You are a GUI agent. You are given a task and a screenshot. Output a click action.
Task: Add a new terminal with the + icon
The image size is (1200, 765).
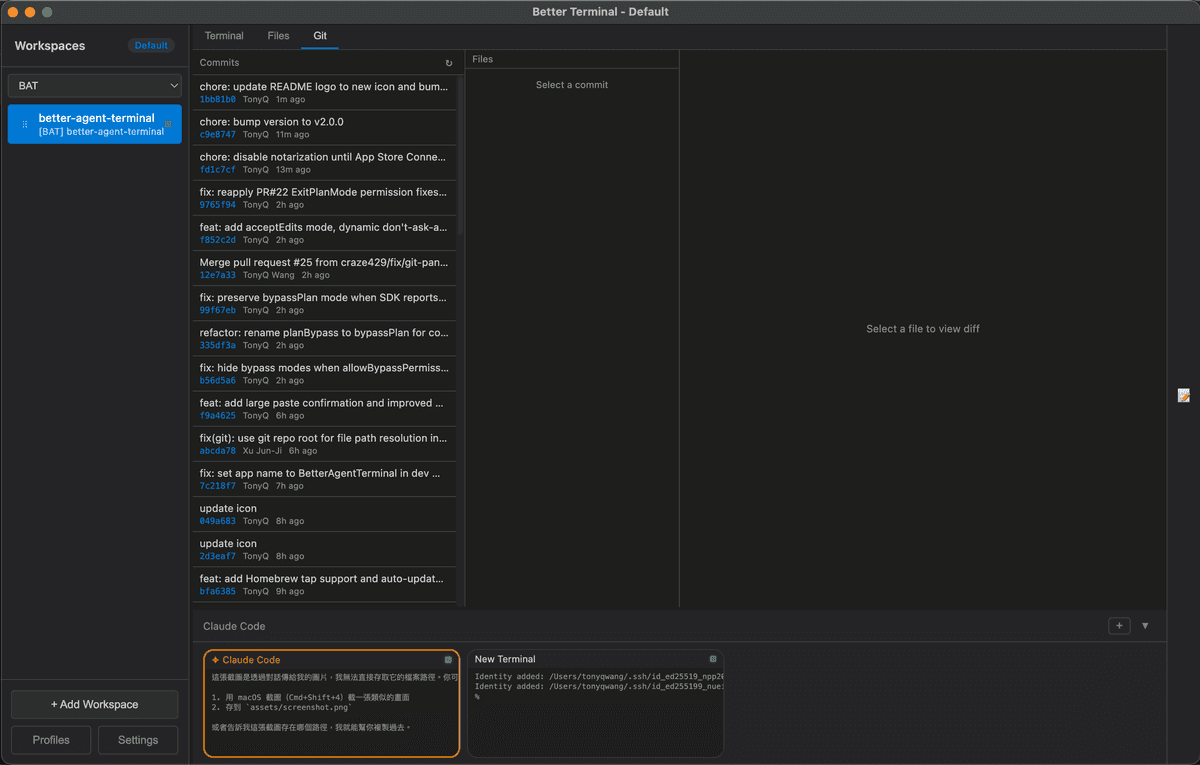tap(1119, 625)
